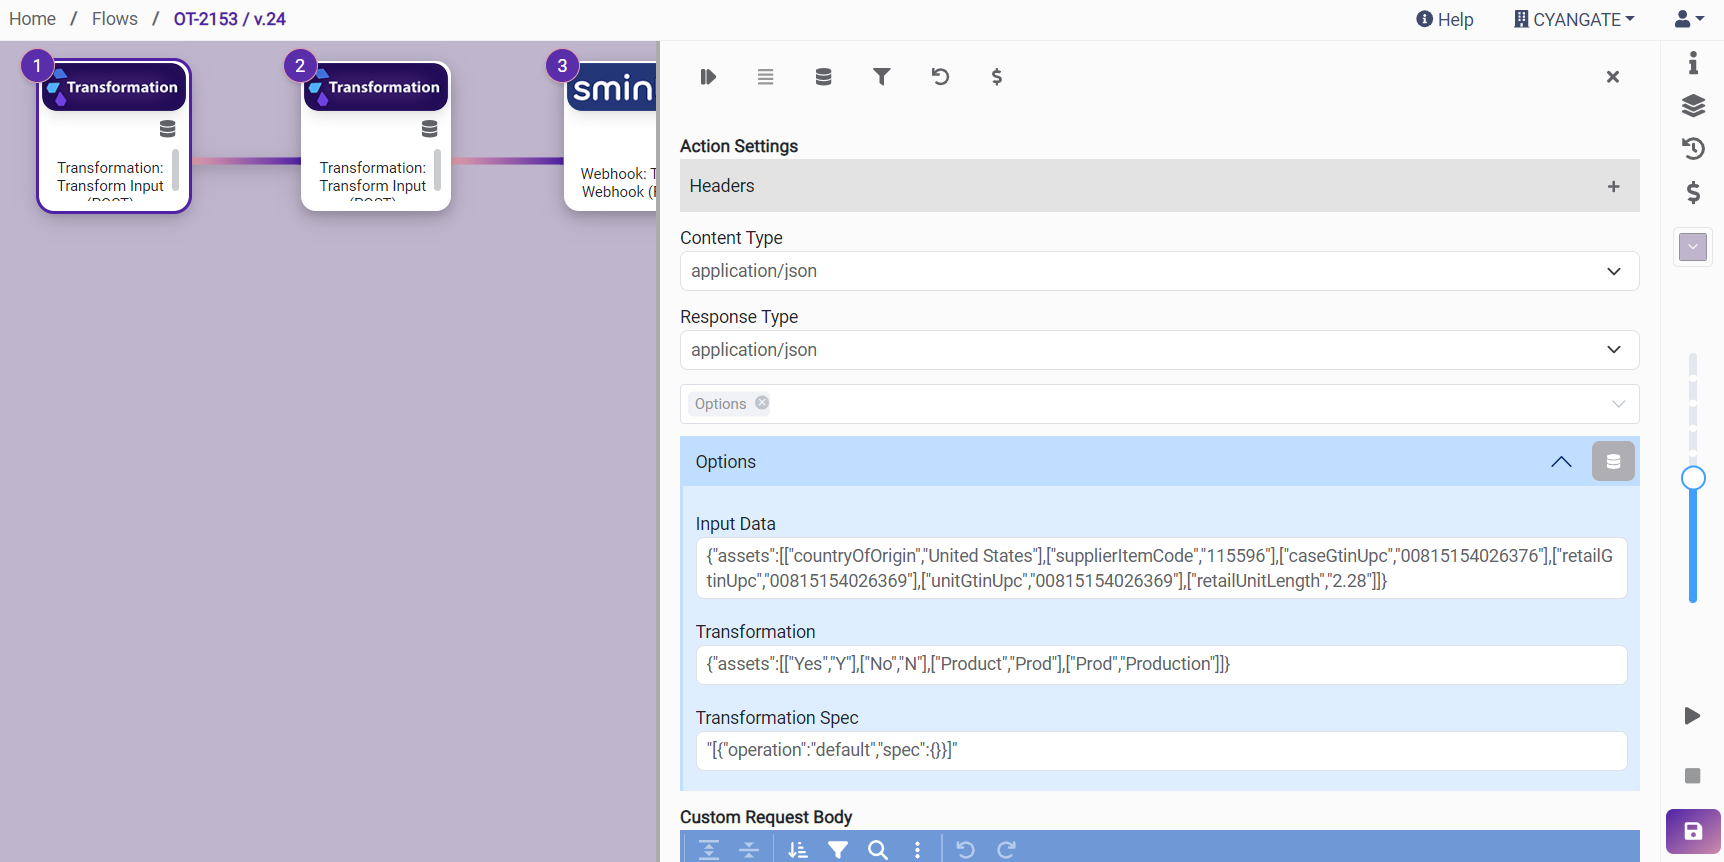Open the Response Type dropdown

tap(1159, 350)
